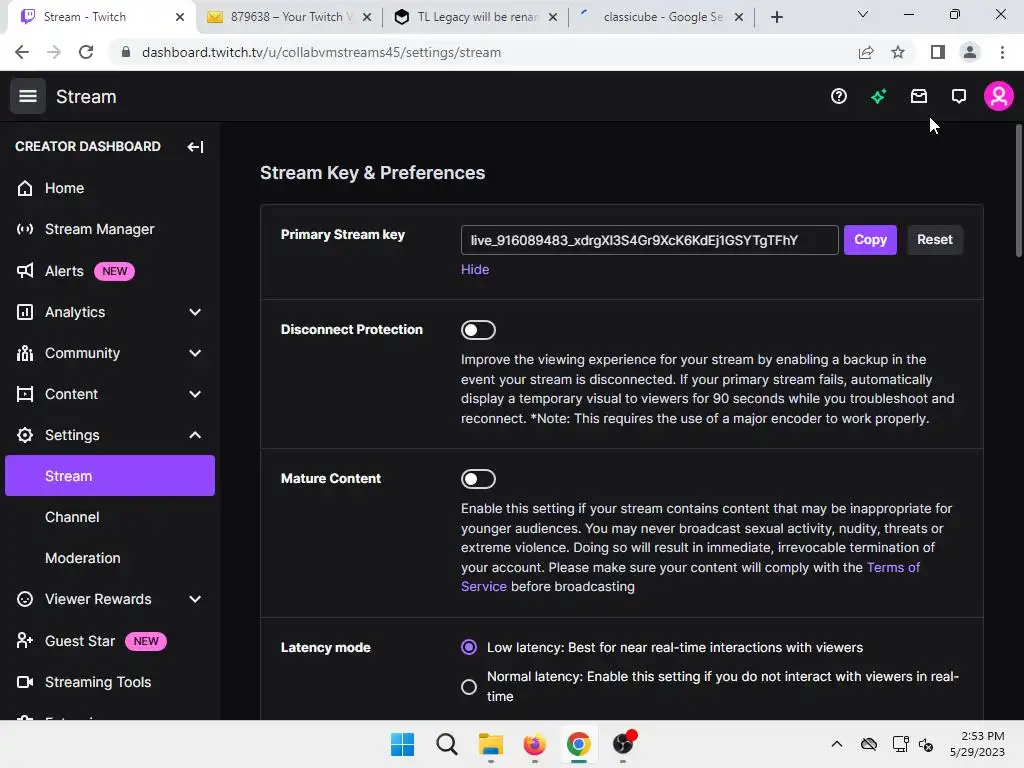Switch to the 879638 Your Twitch tab
Screen dimensions: 1024x768
pyautogui.click(x=287, y=17)
